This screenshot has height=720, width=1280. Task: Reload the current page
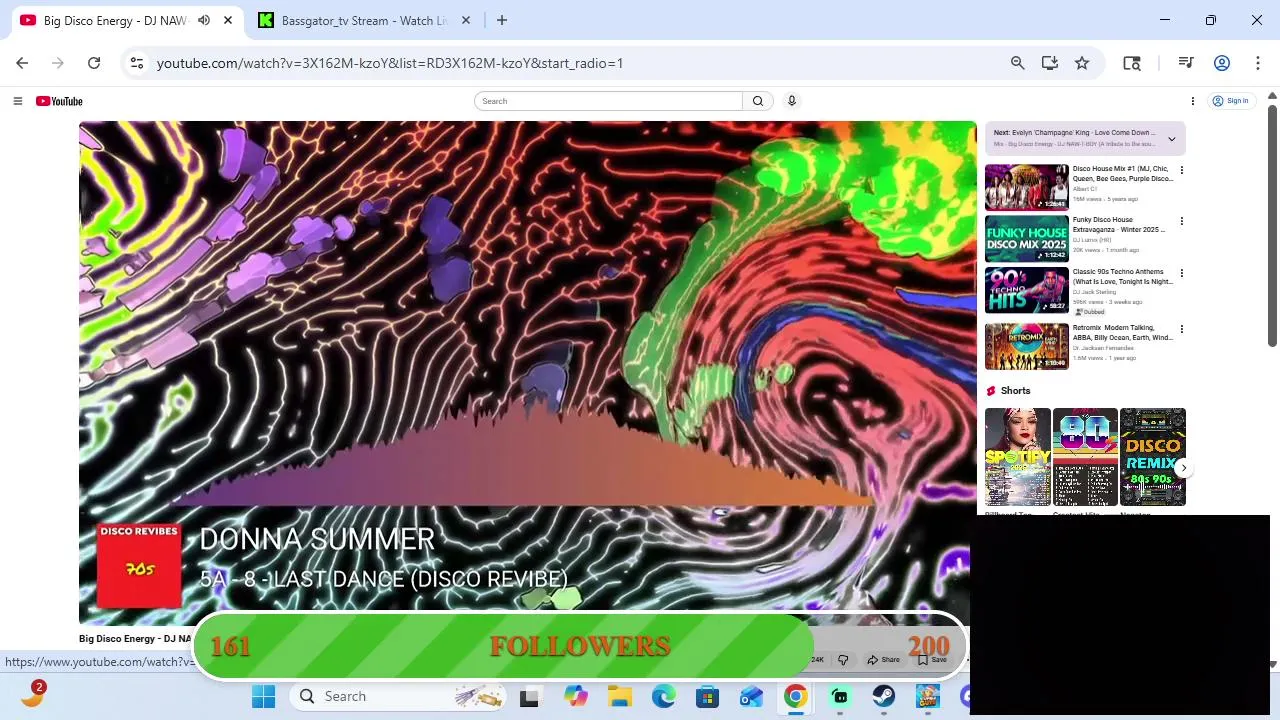click(x=94, y=63)
